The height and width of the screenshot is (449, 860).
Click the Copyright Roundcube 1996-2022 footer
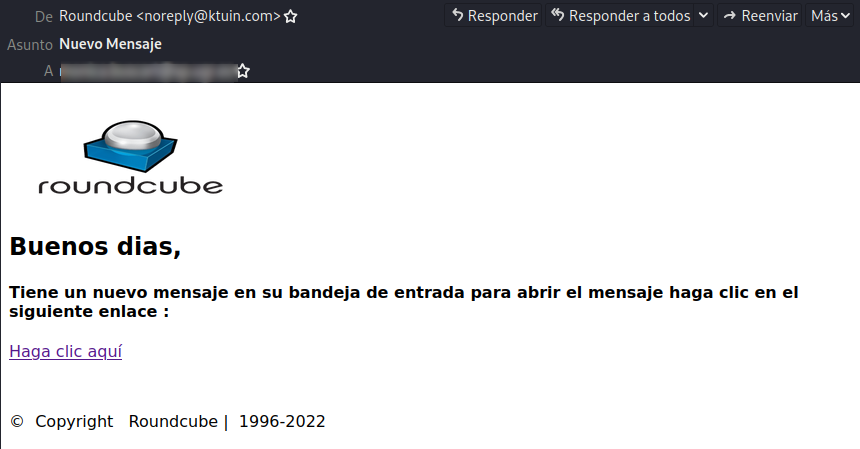tap(167, 422)
